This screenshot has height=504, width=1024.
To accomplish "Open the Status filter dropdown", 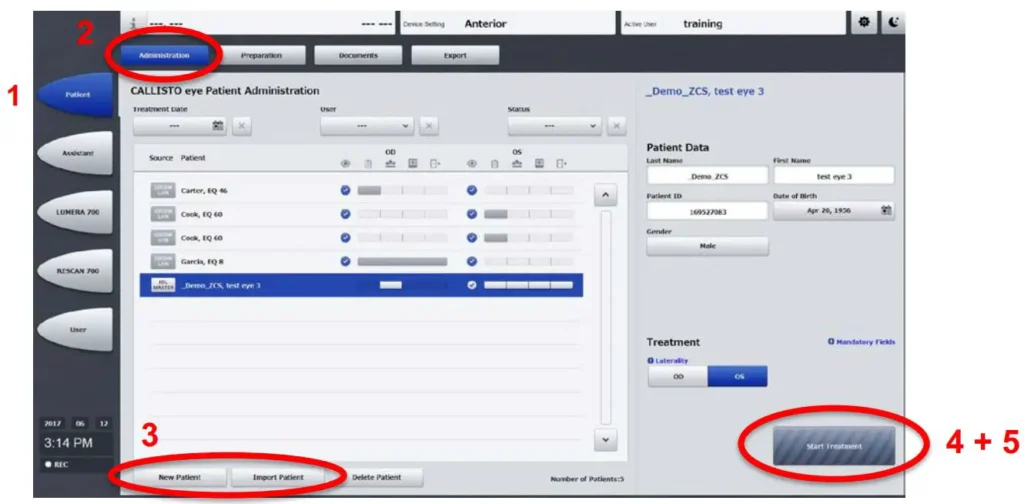I will 555,126.
